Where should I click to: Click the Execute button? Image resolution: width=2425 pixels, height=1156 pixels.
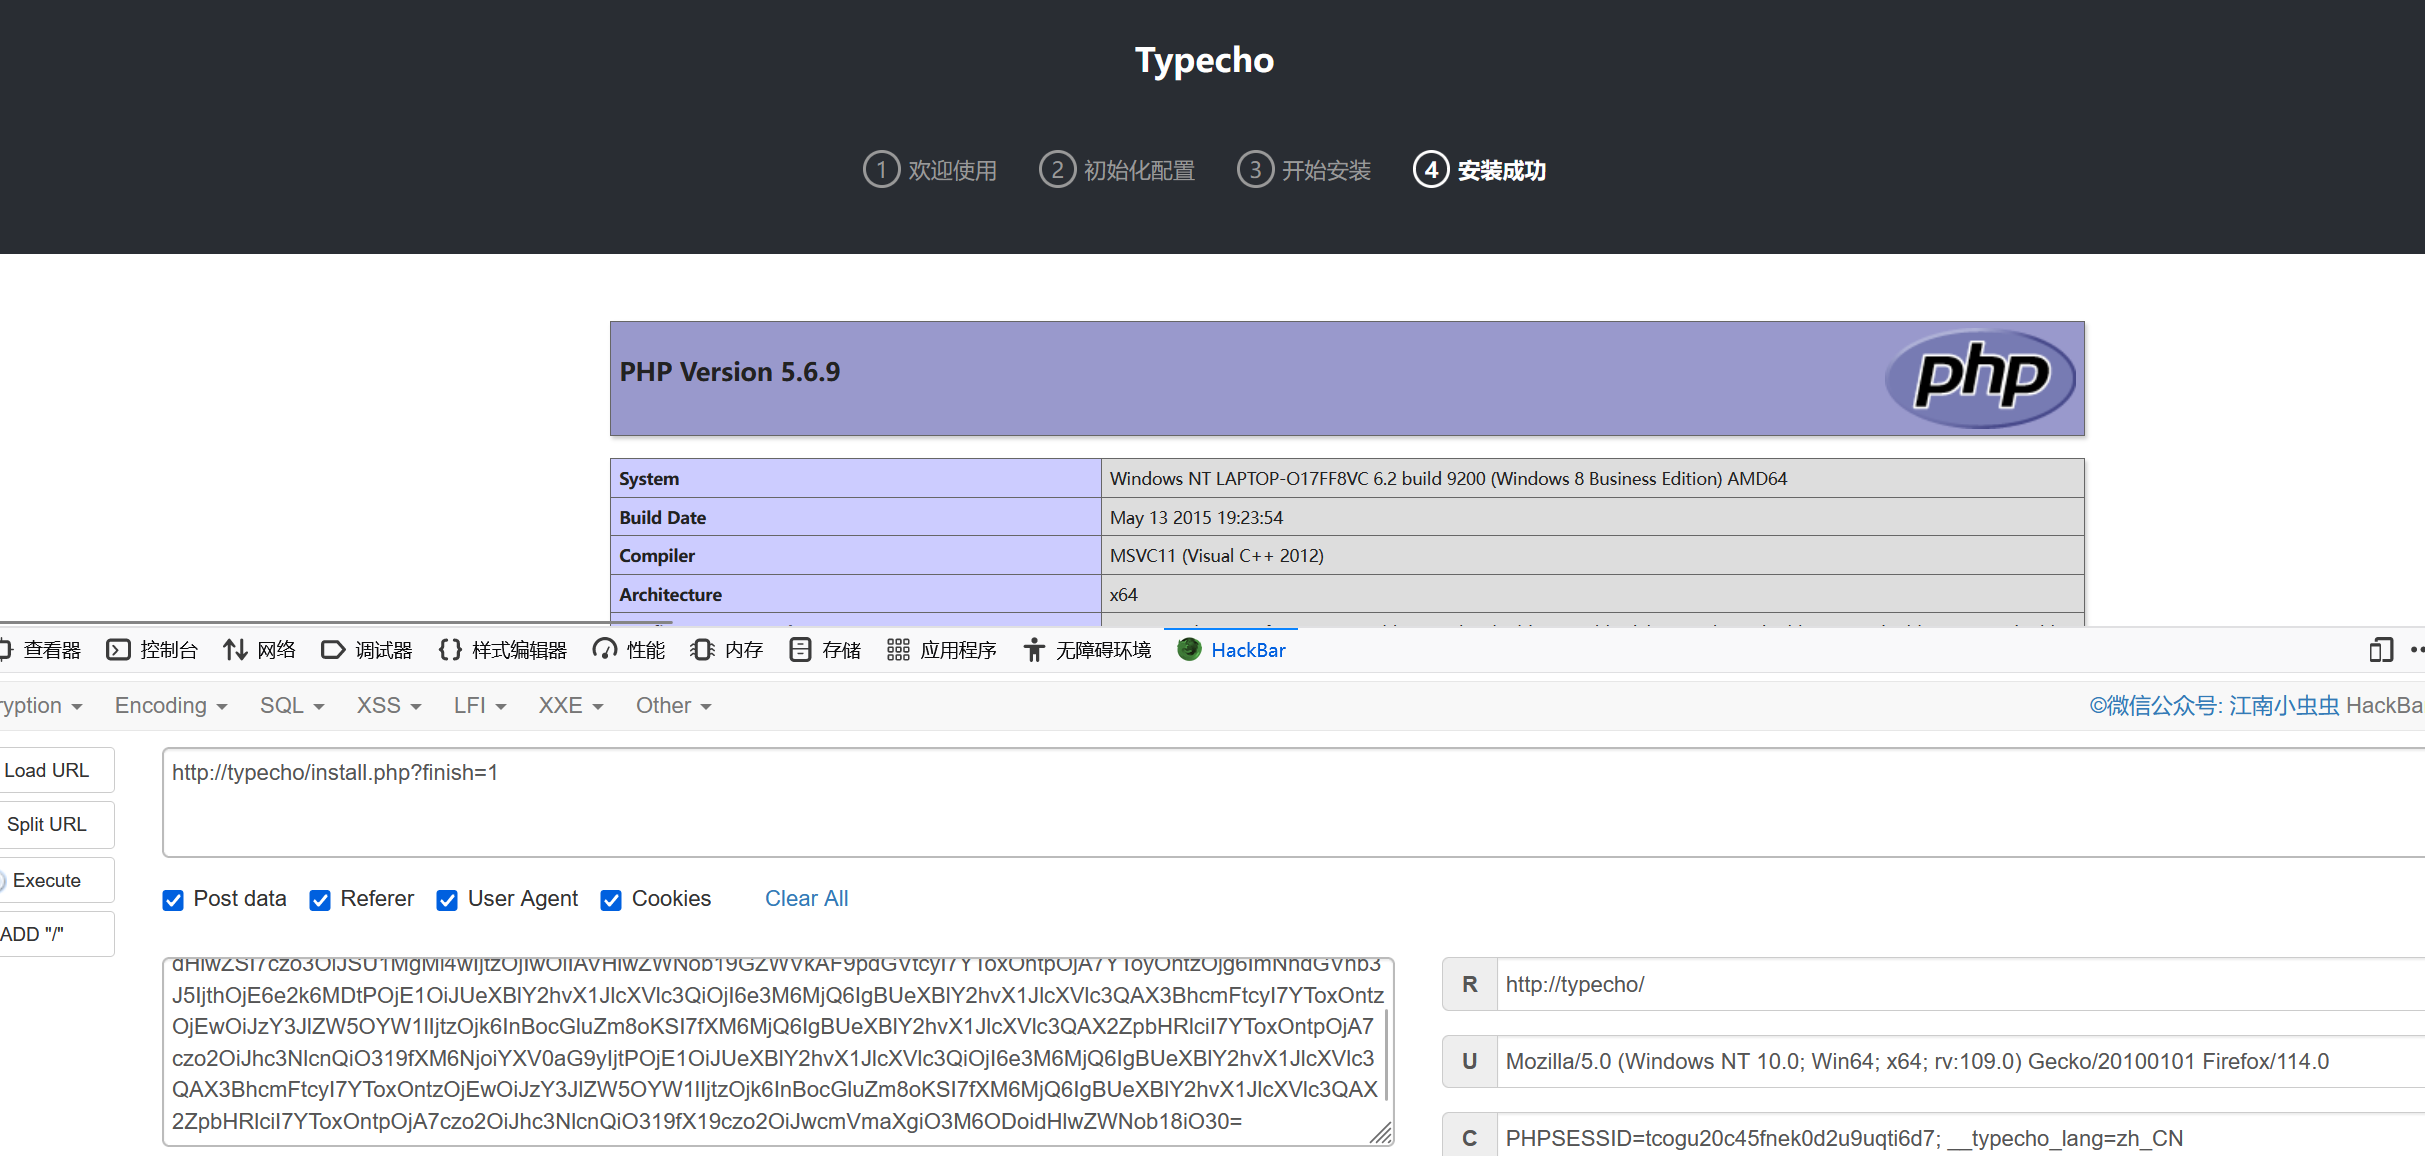(x=56, y=880)
